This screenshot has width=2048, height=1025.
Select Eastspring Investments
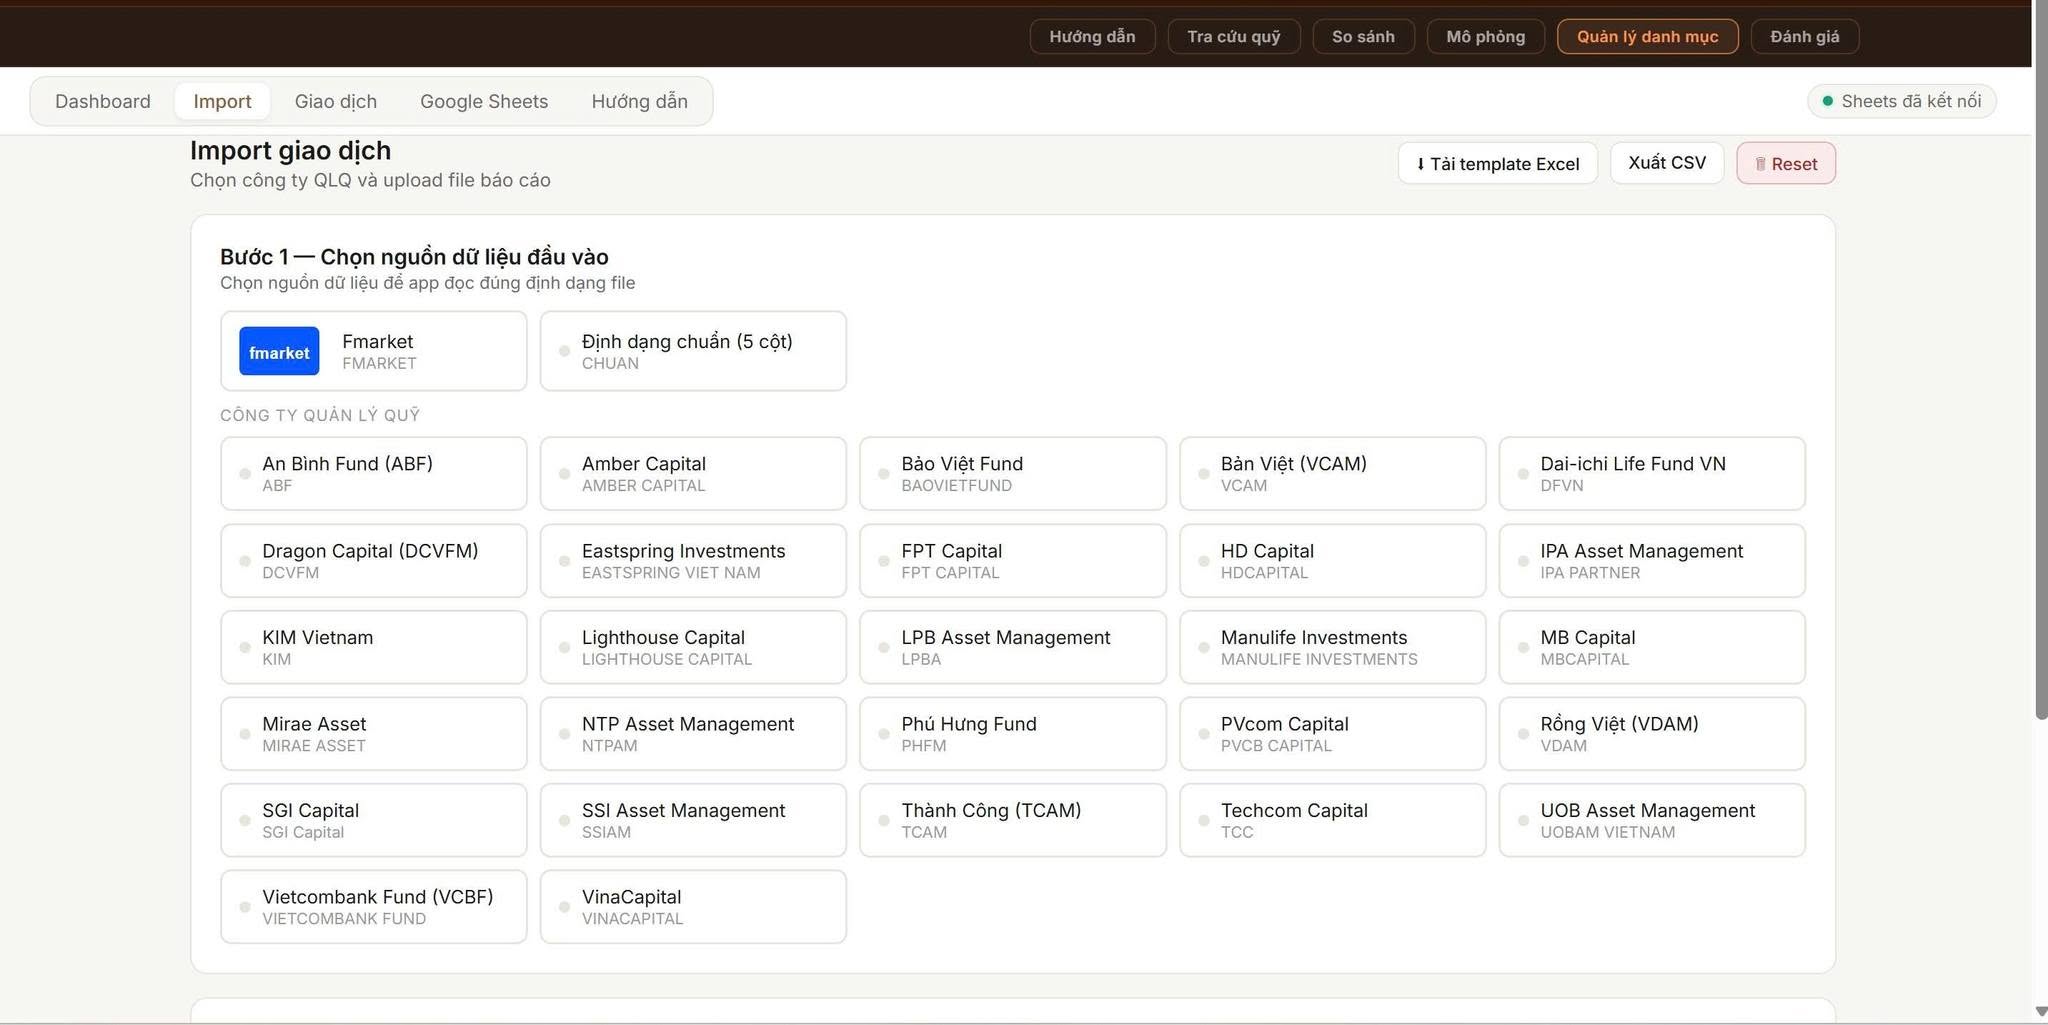[x=693, y=561]
